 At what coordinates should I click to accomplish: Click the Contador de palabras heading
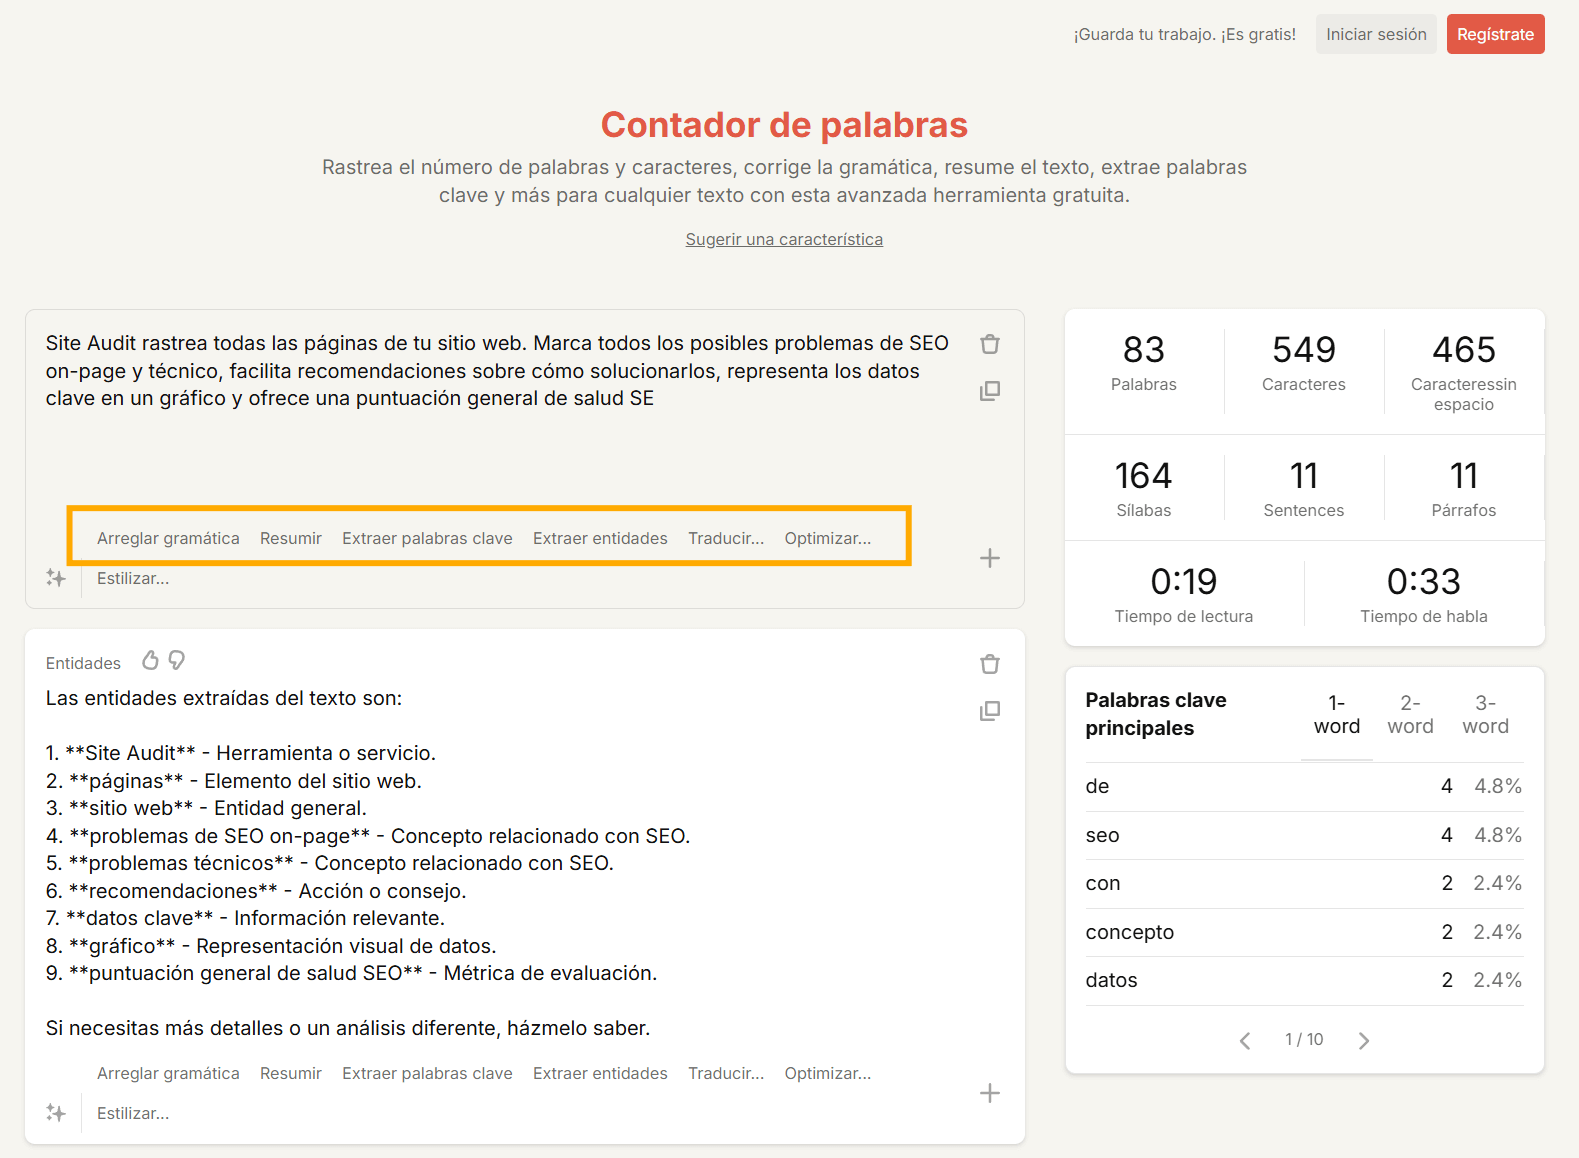pos(784,125)
